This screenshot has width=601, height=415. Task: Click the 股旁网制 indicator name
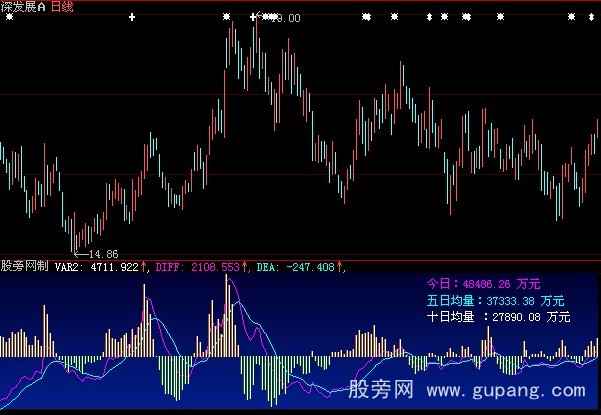coord(24,266)
